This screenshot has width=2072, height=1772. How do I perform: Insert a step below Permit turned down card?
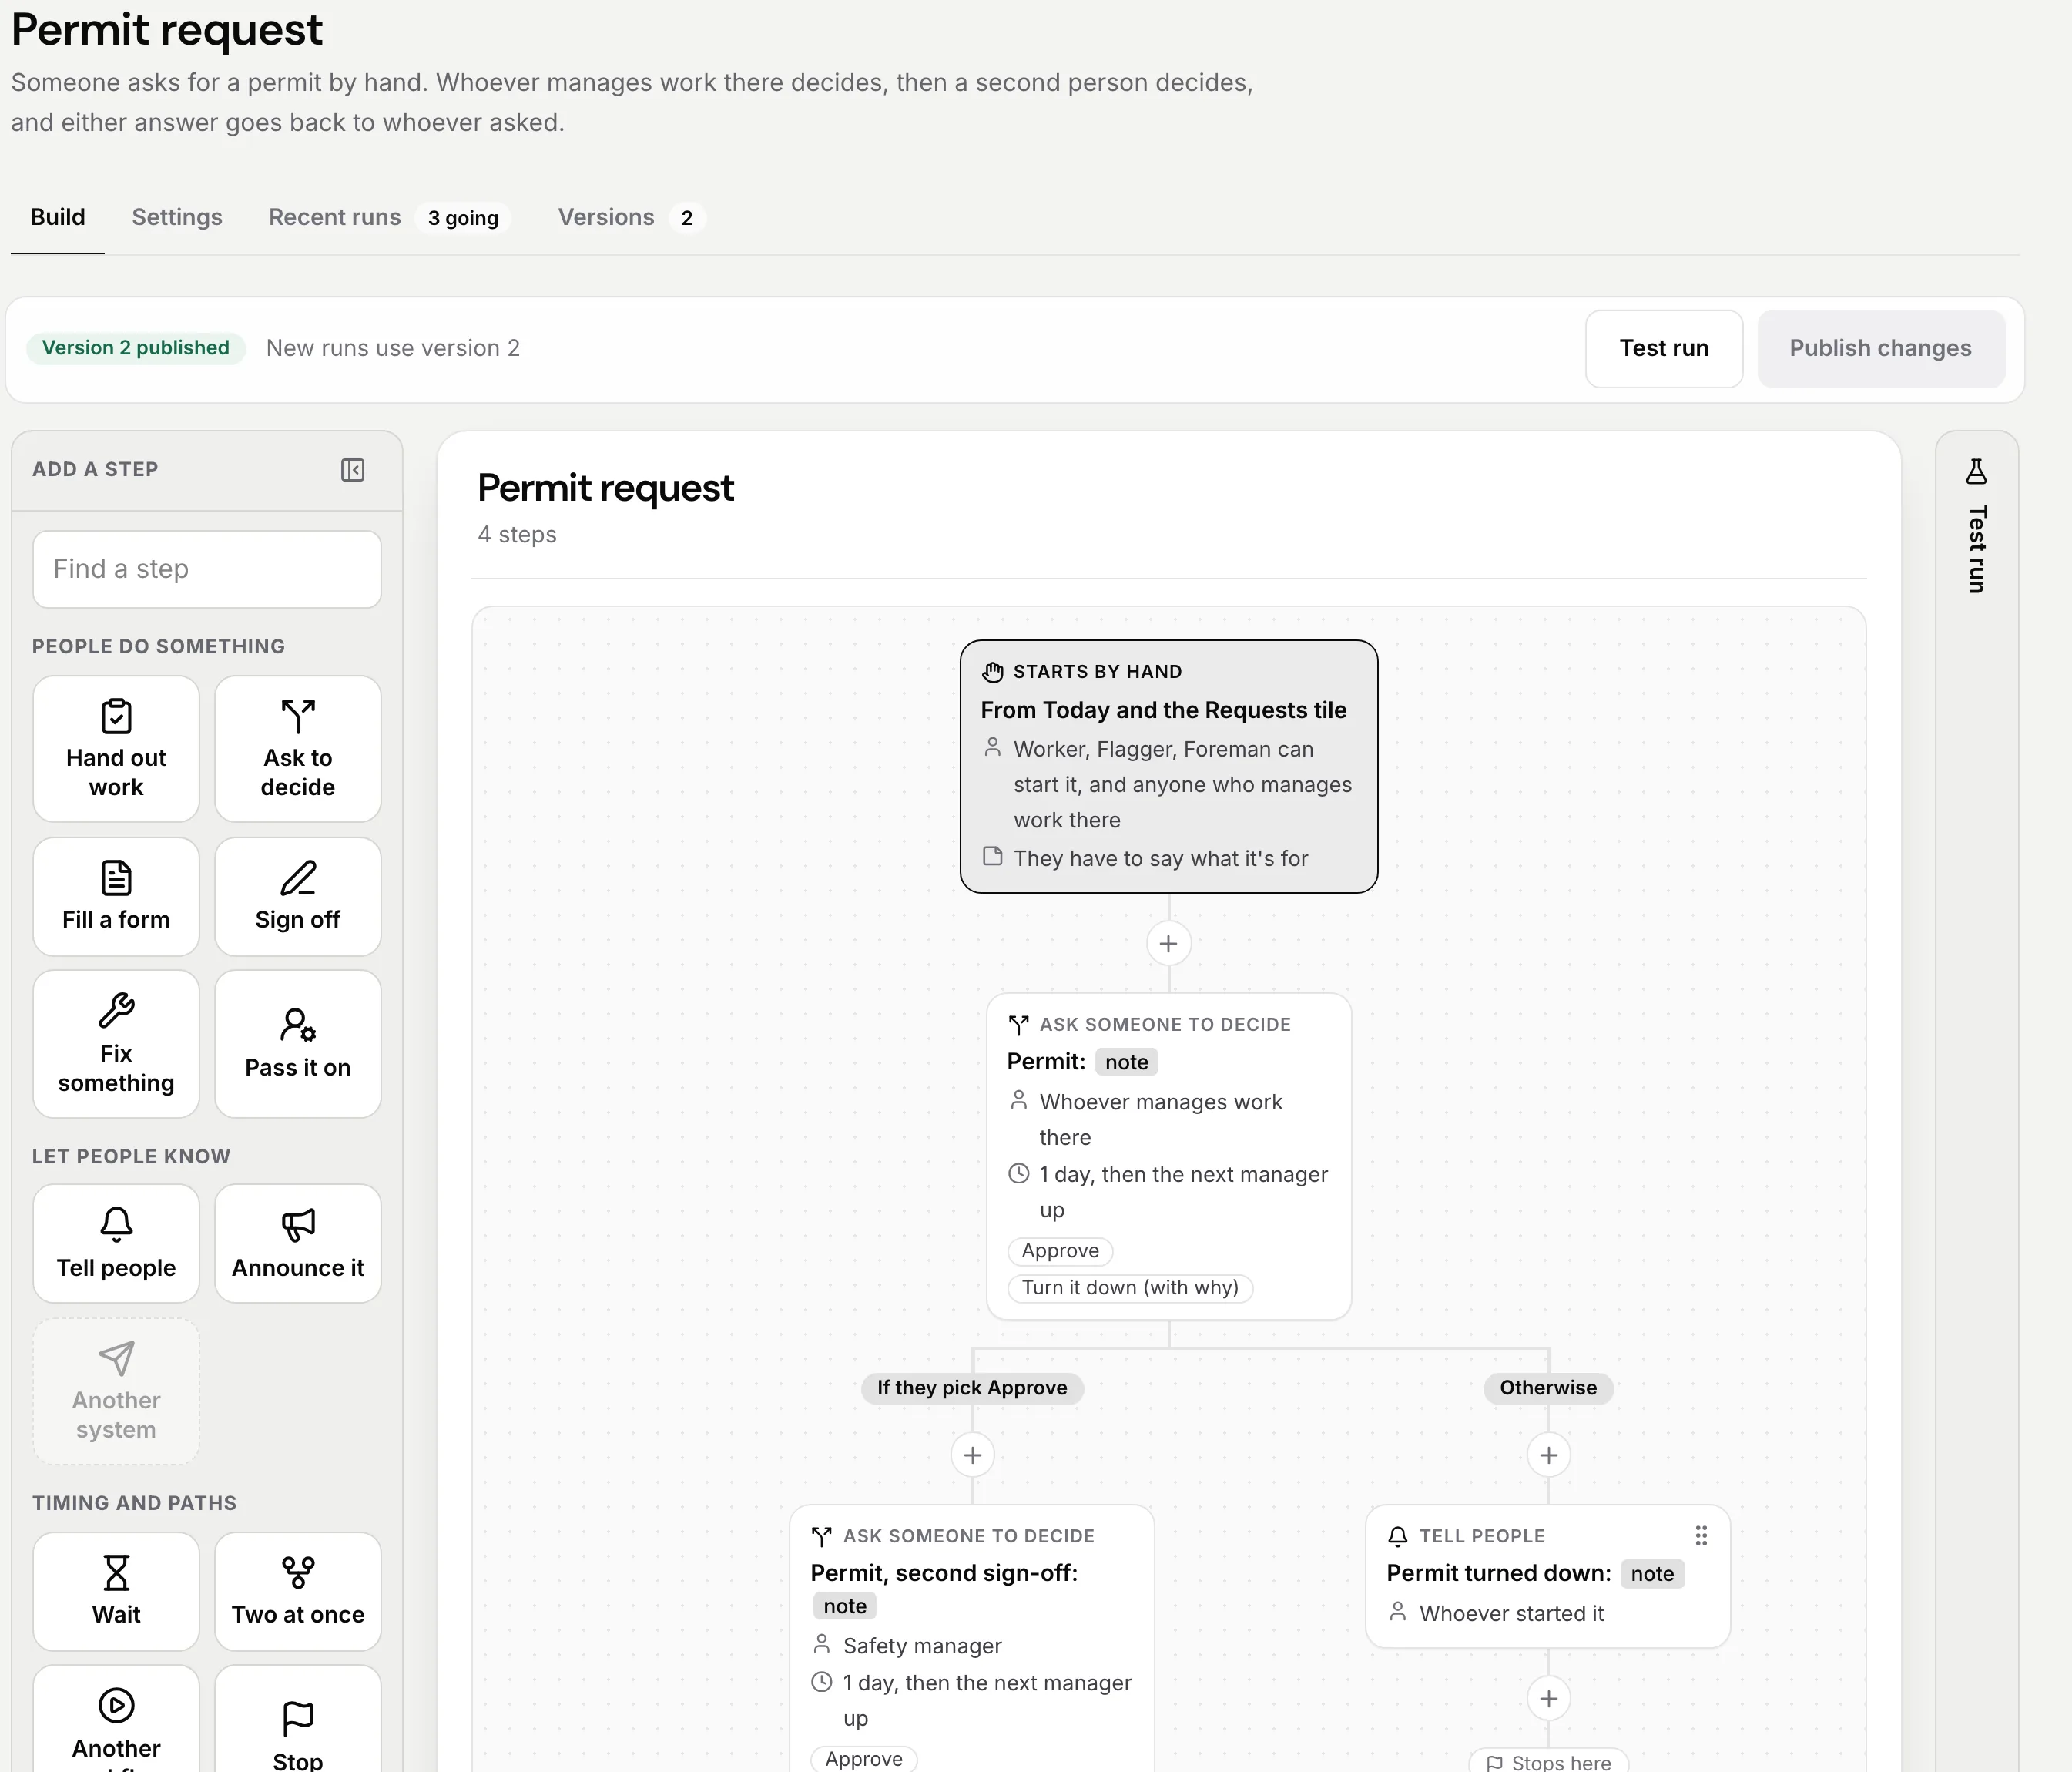1548,1698
